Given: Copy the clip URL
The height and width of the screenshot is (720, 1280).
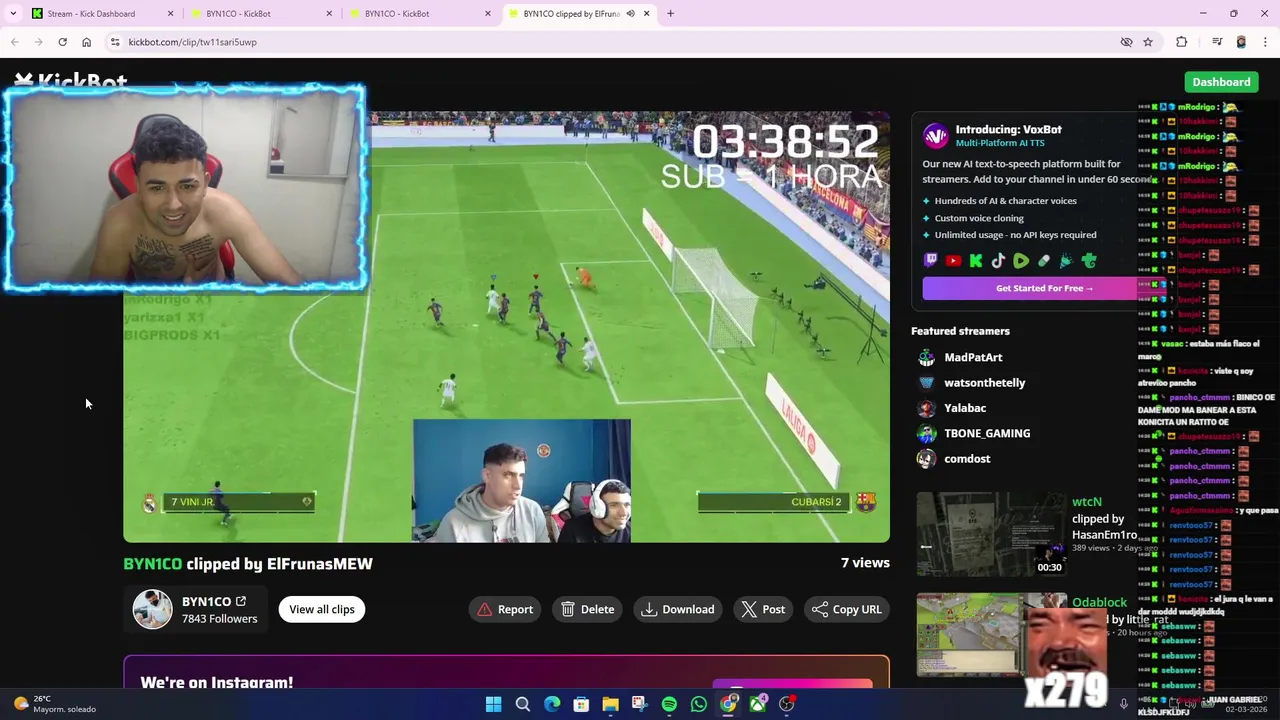Looking at the screenshot, I should 847,609.
